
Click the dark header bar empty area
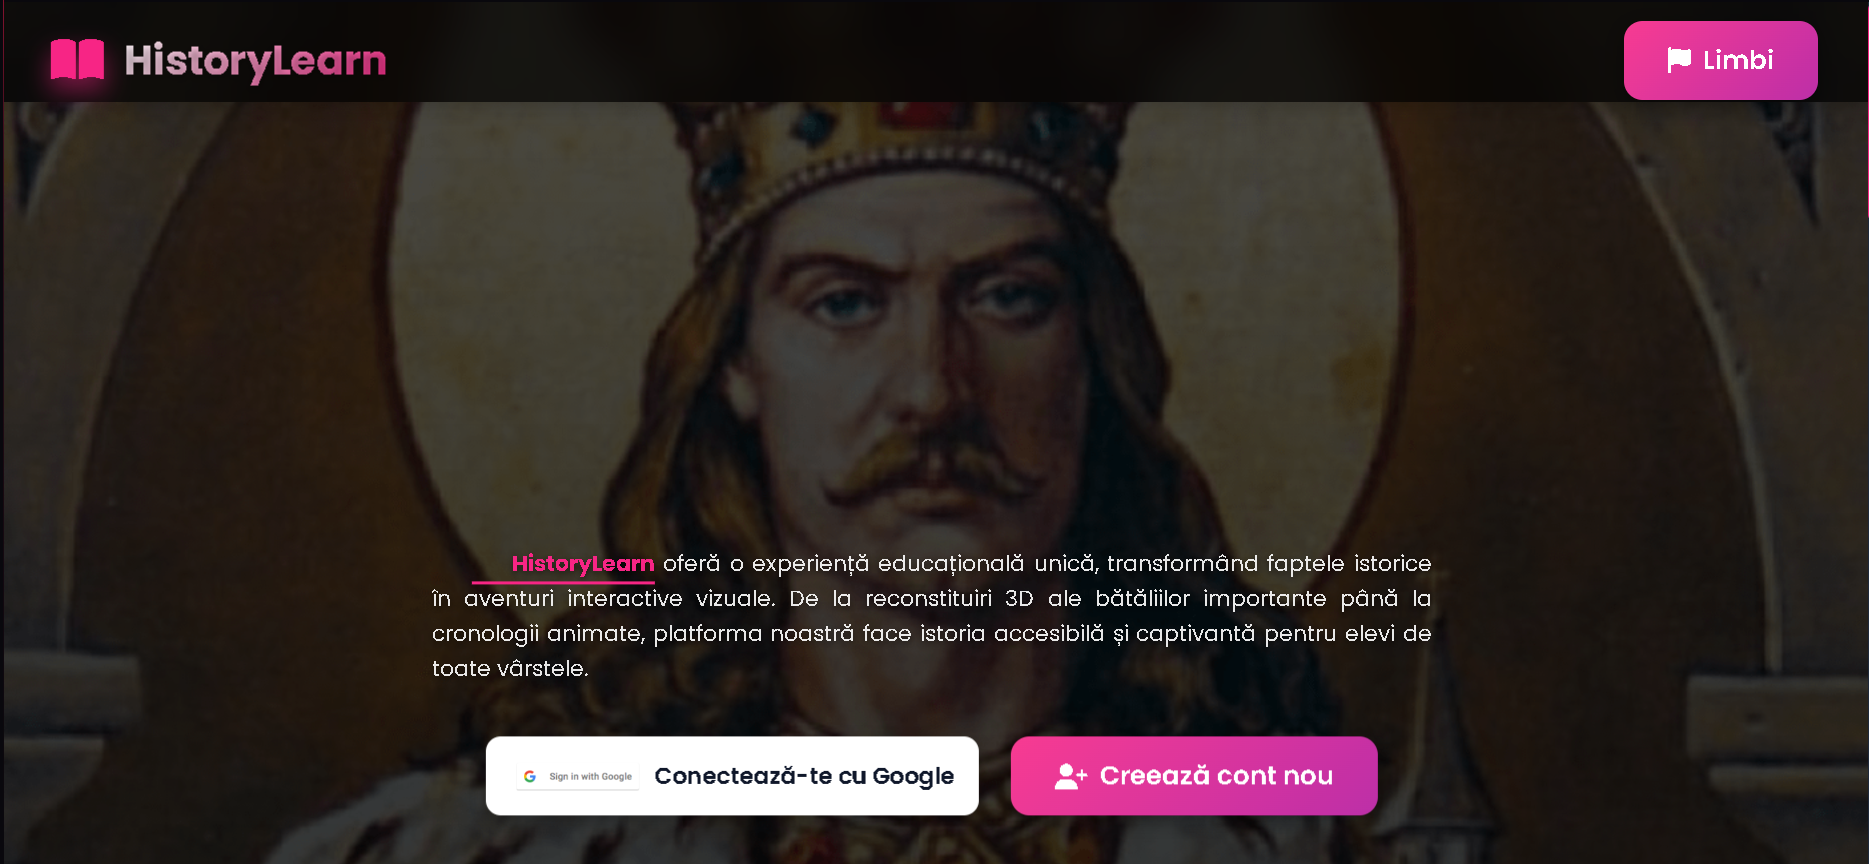pyautogui.click(x=1000, y=52)
